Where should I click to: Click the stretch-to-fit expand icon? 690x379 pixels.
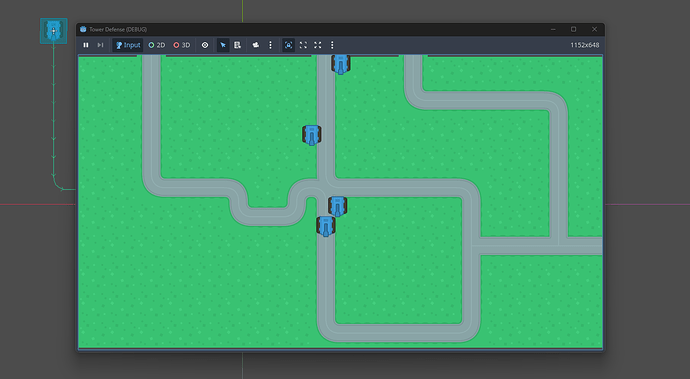(x=303, y=45)
